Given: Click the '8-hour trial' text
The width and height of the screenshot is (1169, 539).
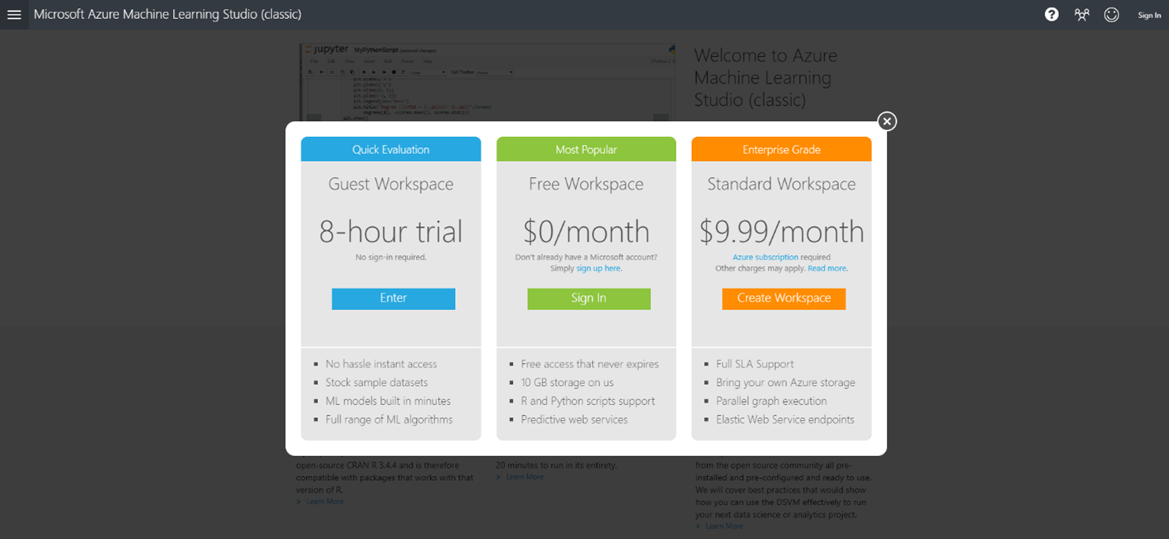Looking at the screenshot, I should (391, 232).
